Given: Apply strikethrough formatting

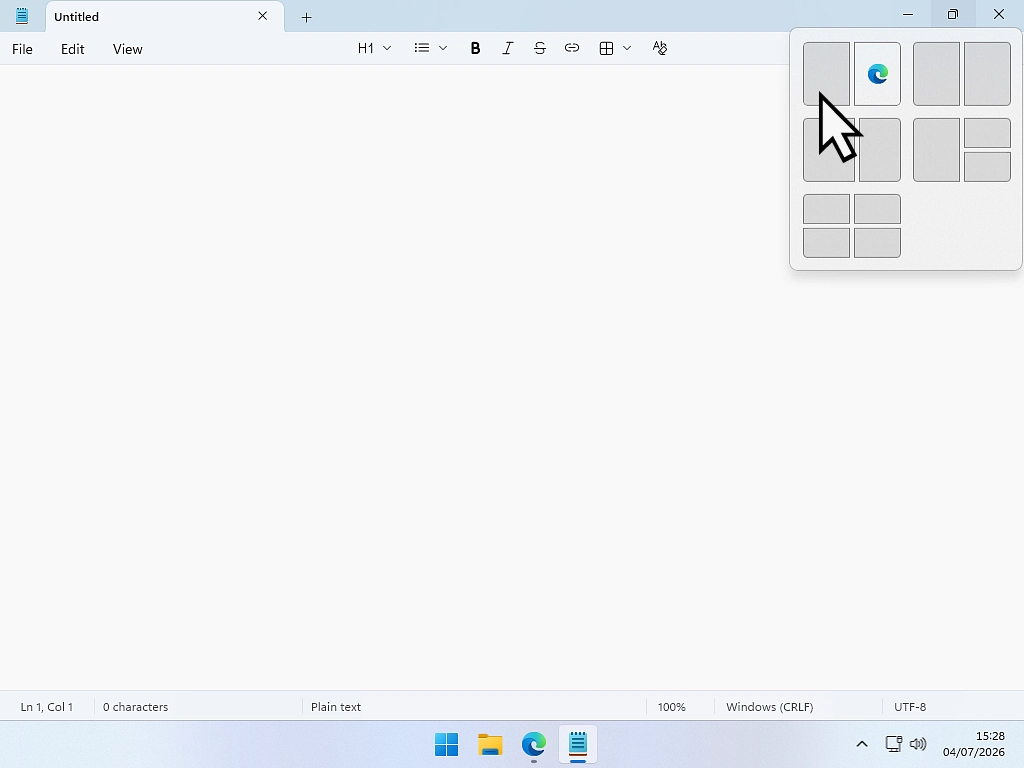Looking at the screenshot, I should coord(539,48).
